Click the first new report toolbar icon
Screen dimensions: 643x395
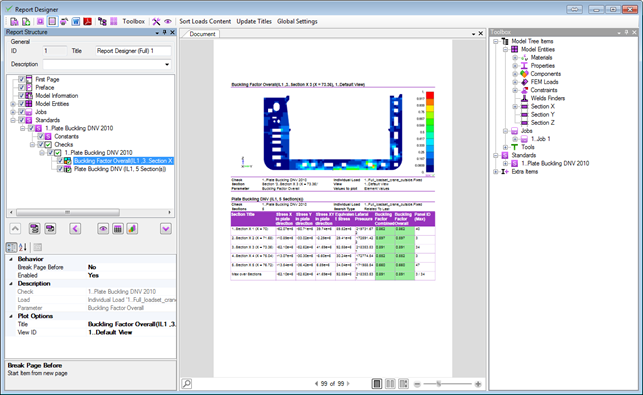[x=14, y=21]
